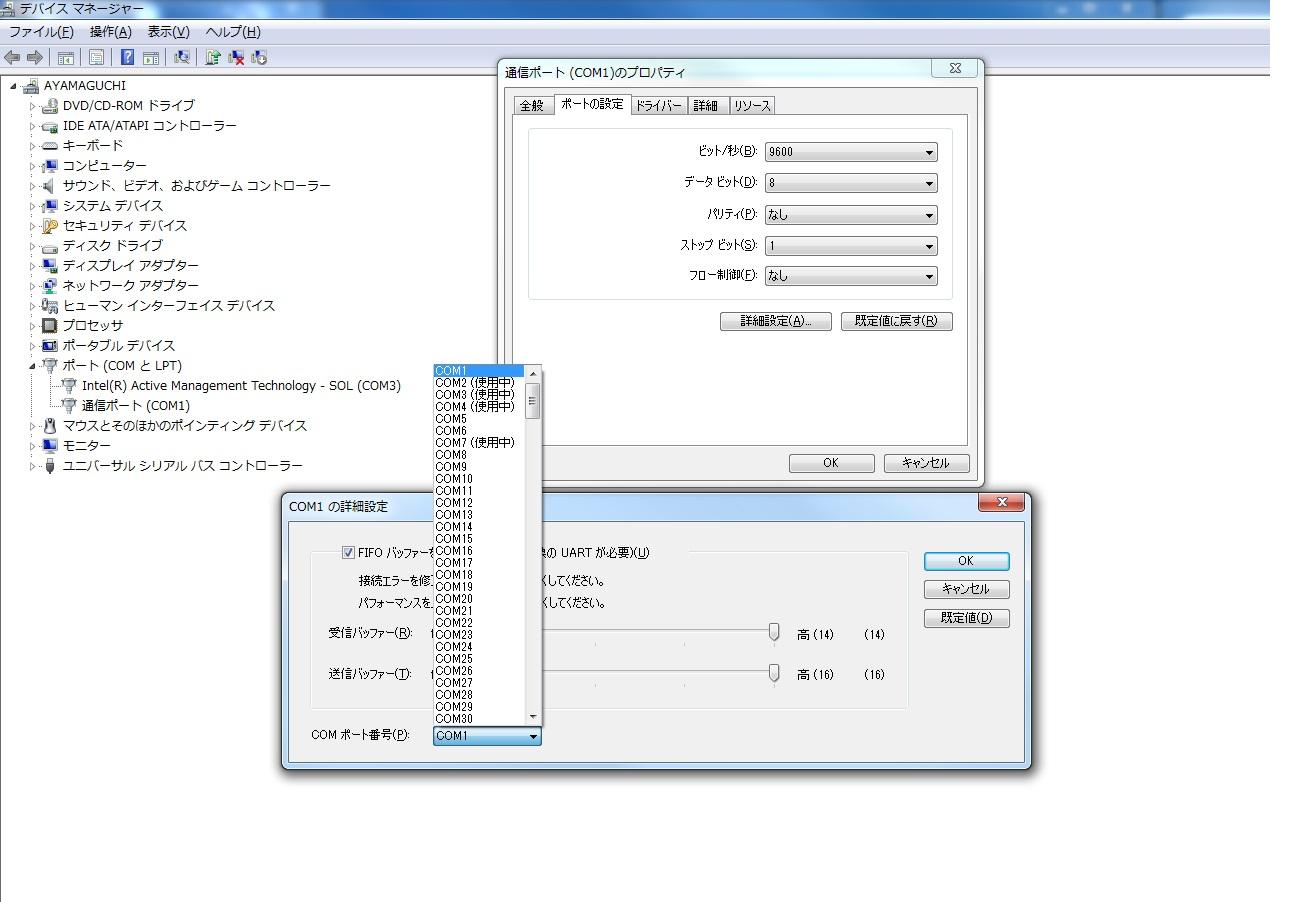Expand the コンピューター tree node
Screen dimensions: 1313x902
(x=32, y=166)
